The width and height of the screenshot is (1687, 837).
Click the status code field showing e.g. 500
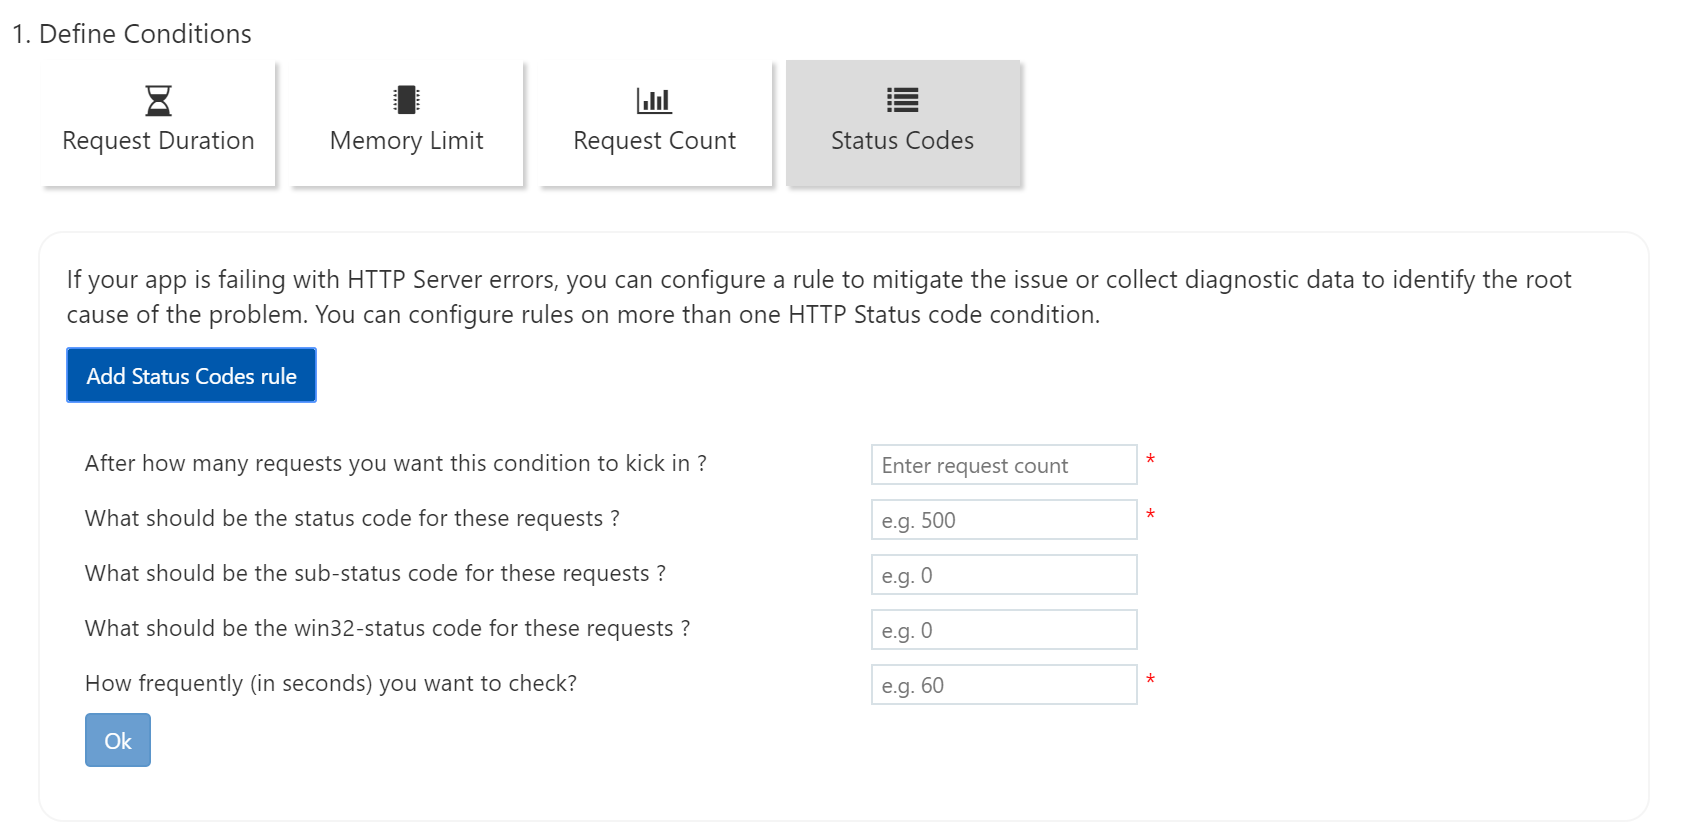tap(1003, 520)
